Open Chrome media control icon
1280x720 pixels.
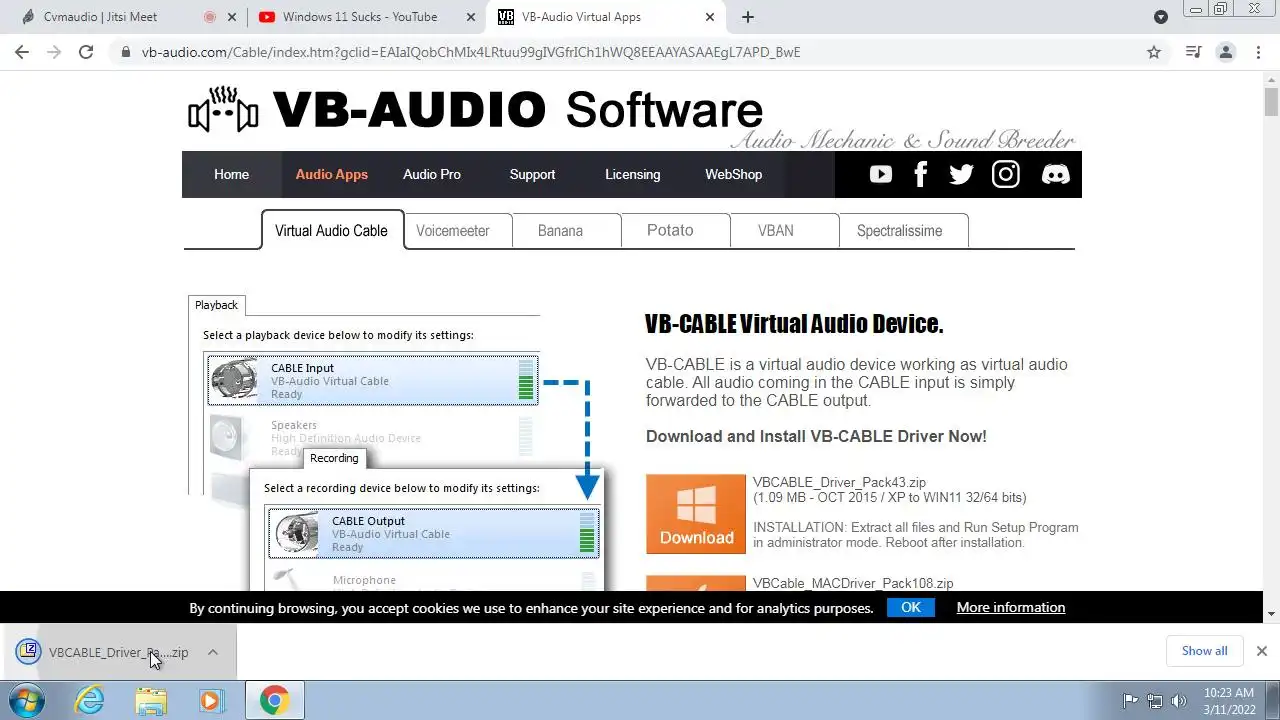point(1193,52)
